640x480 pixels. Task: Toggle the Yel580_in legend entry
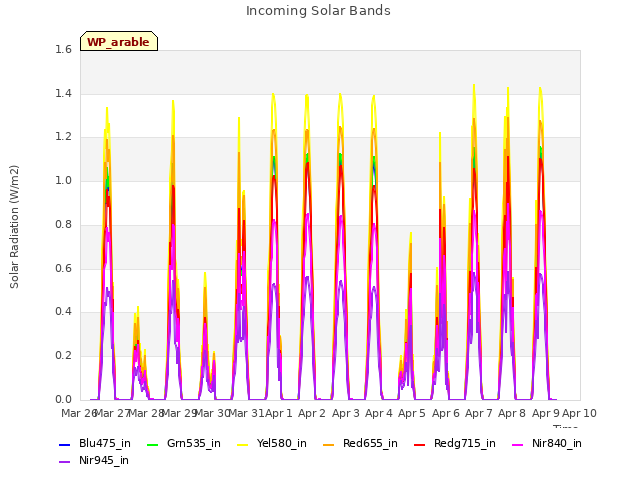(x=272, y=444)
